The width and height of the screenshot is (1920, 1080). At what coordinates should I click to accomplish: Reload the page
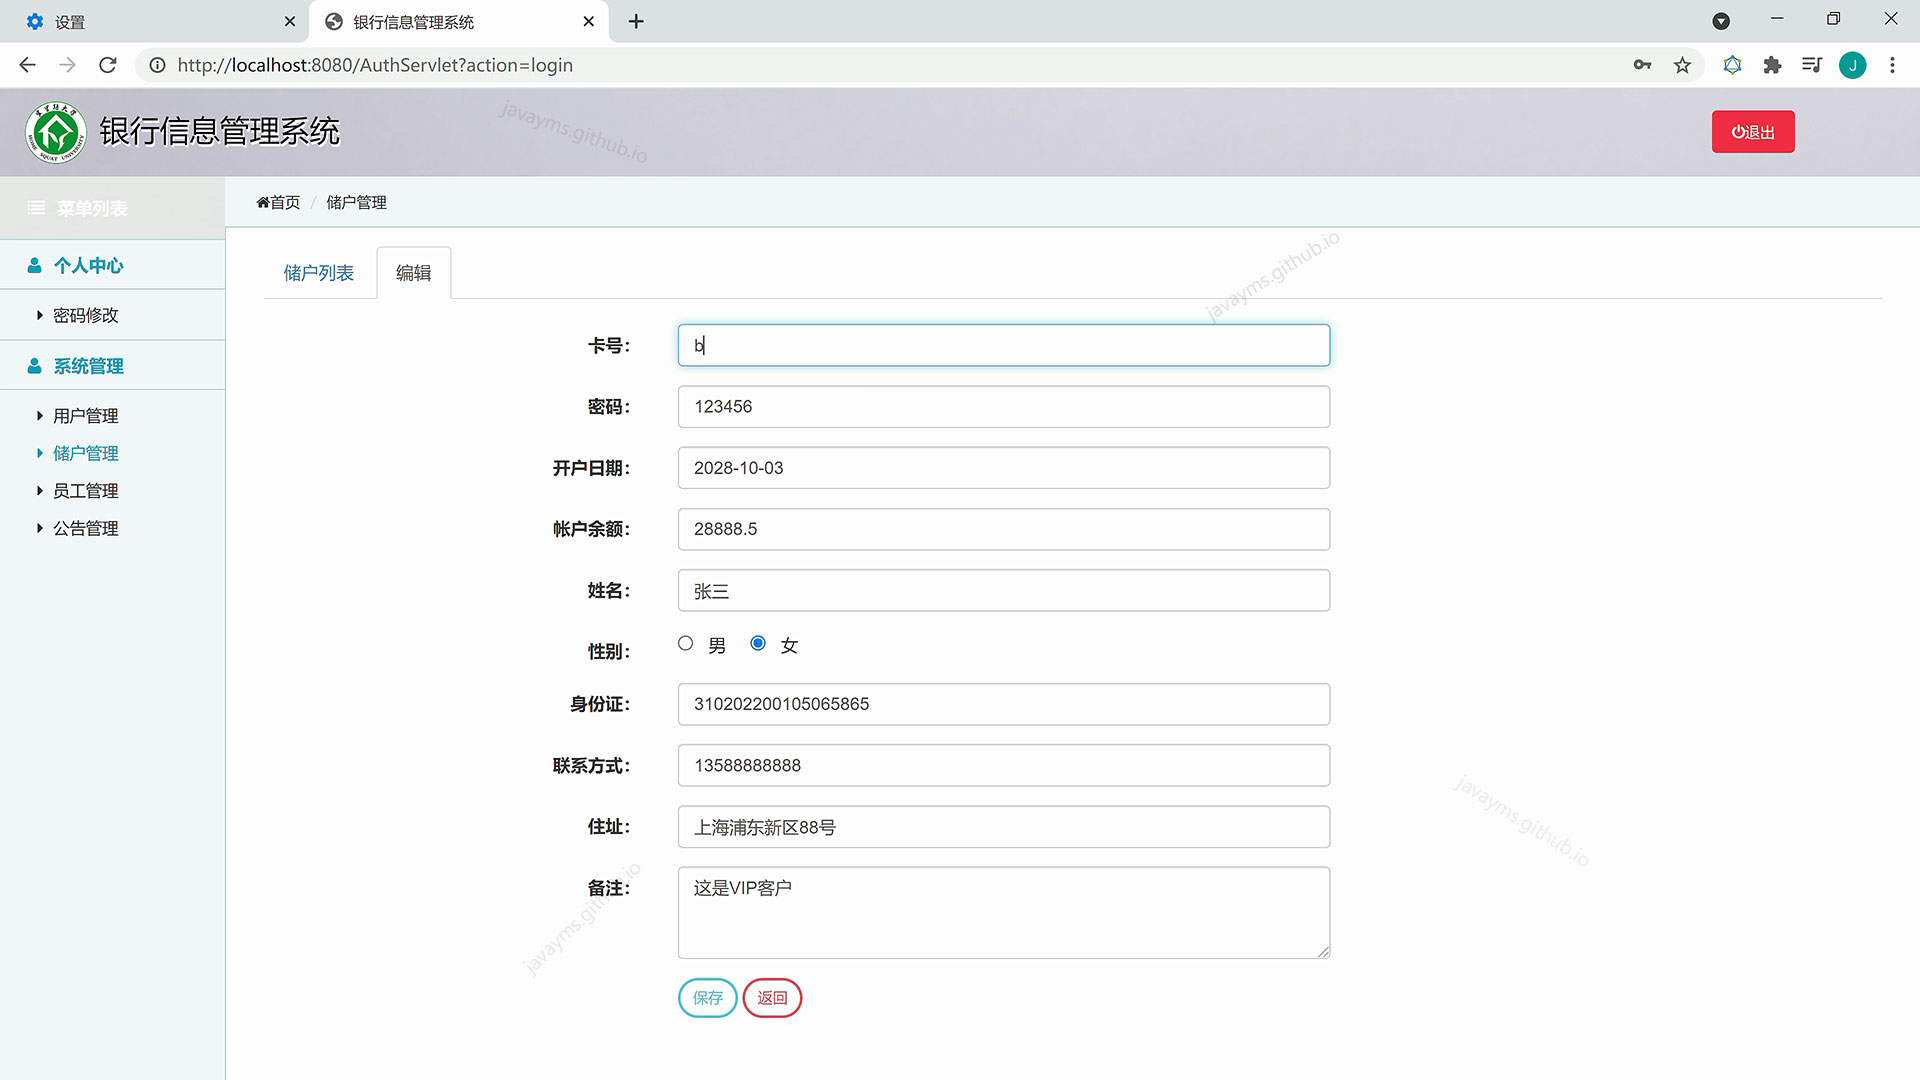[108, 65]
